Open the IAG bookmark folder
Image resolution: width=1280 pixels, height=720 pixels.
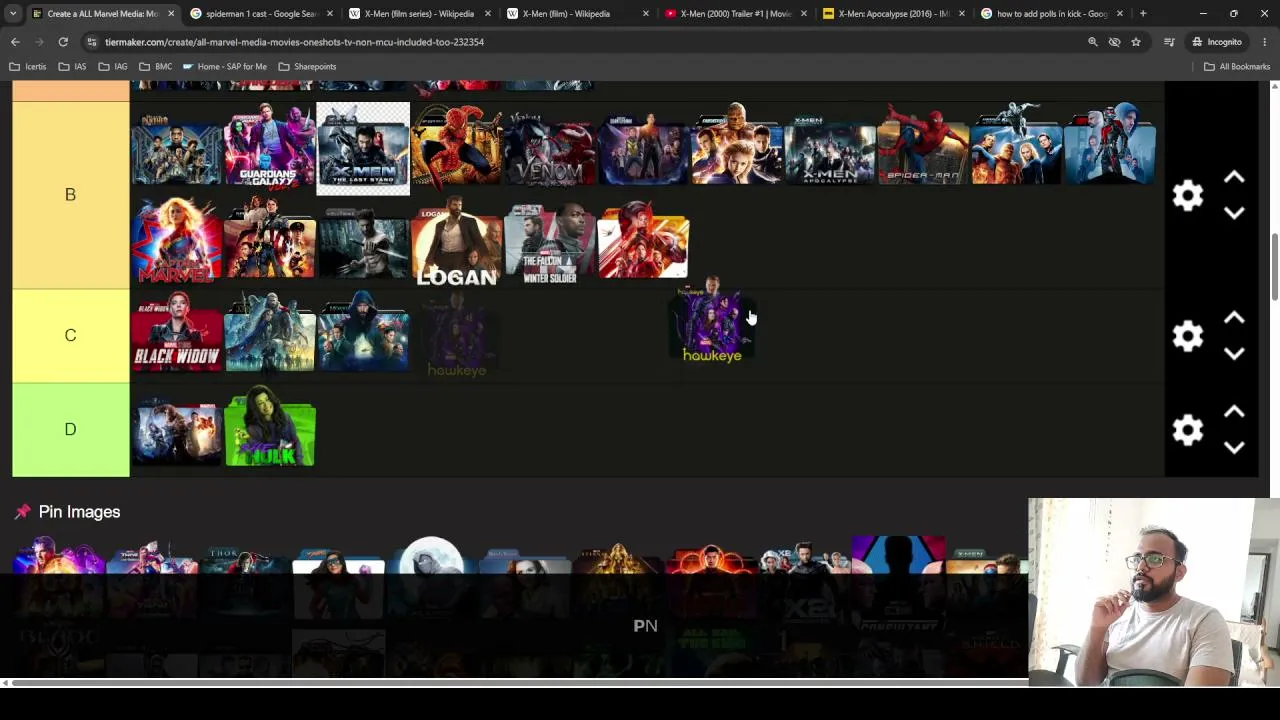pyautogui.click(x=112, y=67)
